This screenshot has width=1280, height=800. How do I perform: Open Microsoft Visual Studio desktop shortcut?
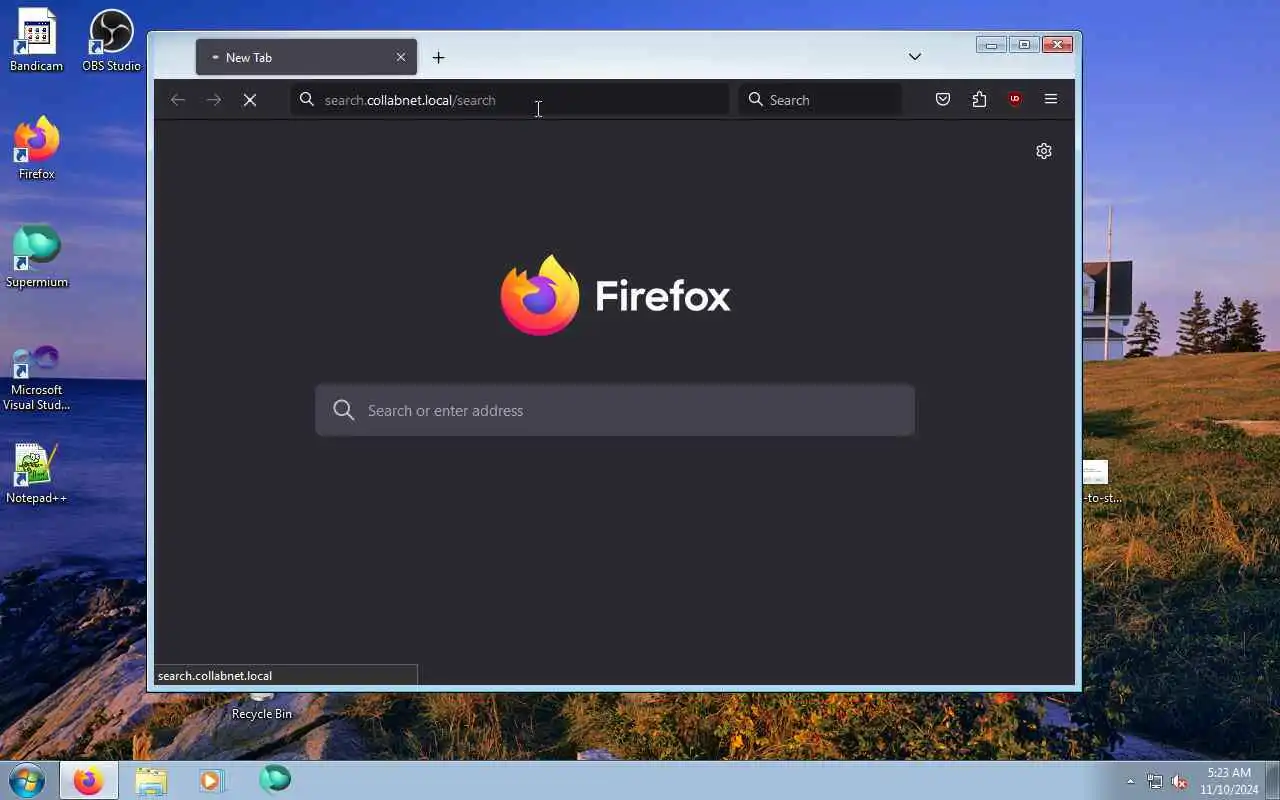point(36,378)
